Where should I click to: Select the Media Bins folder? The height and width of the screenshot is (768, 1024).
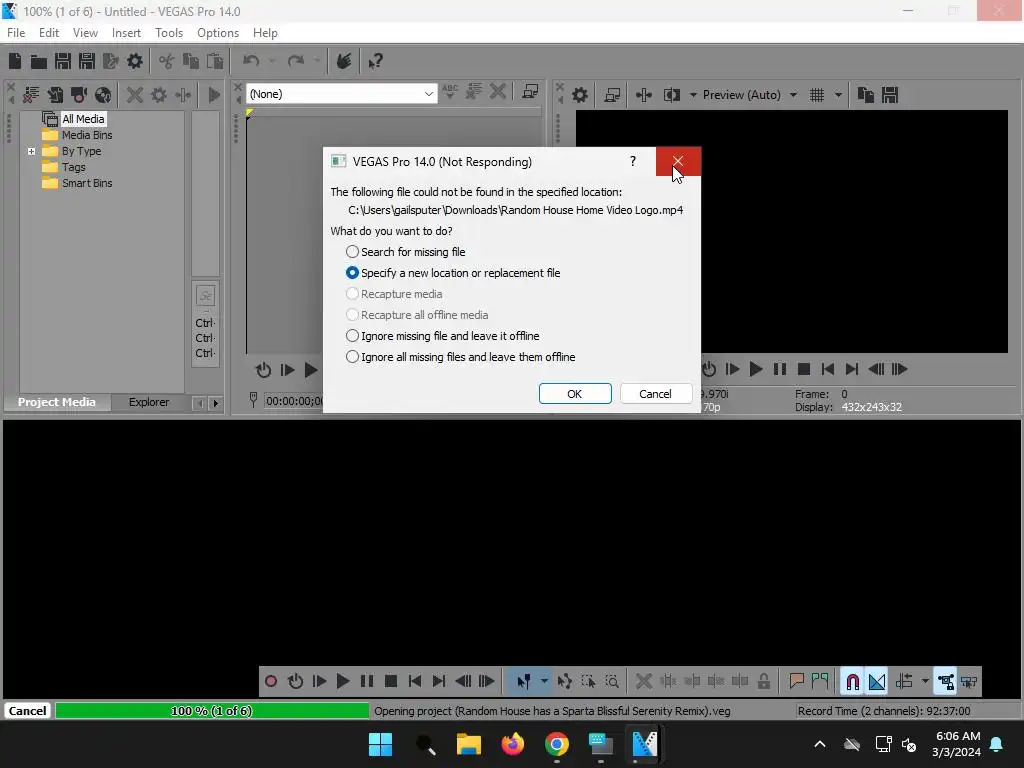(x=87, y=135)
